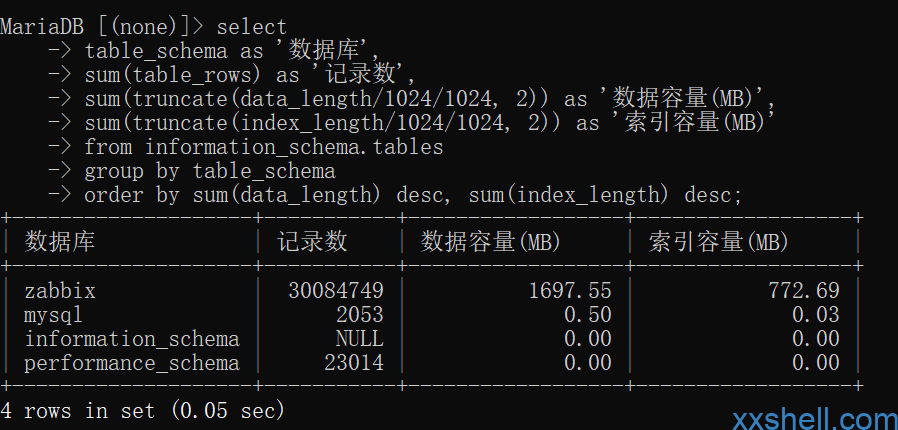Click the MariaDB [(none)] prompt text

coord(101,27)
